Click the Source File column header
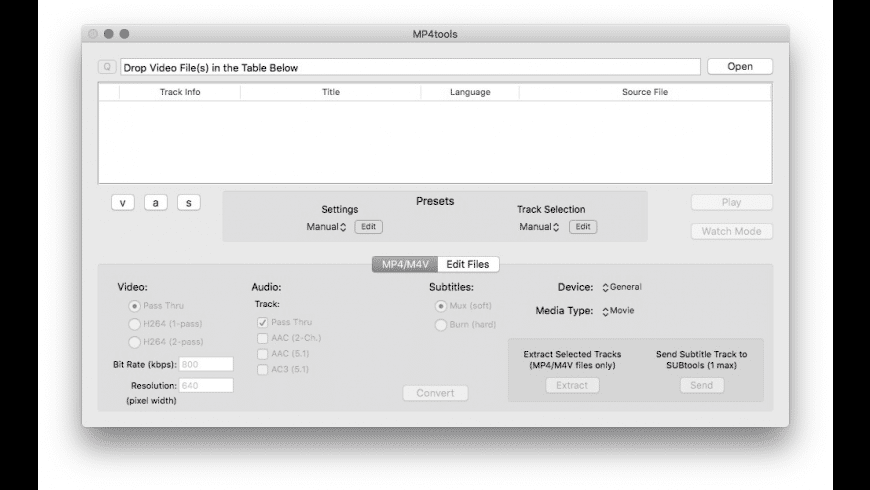870x490 pixels. [x=645, y=92]
